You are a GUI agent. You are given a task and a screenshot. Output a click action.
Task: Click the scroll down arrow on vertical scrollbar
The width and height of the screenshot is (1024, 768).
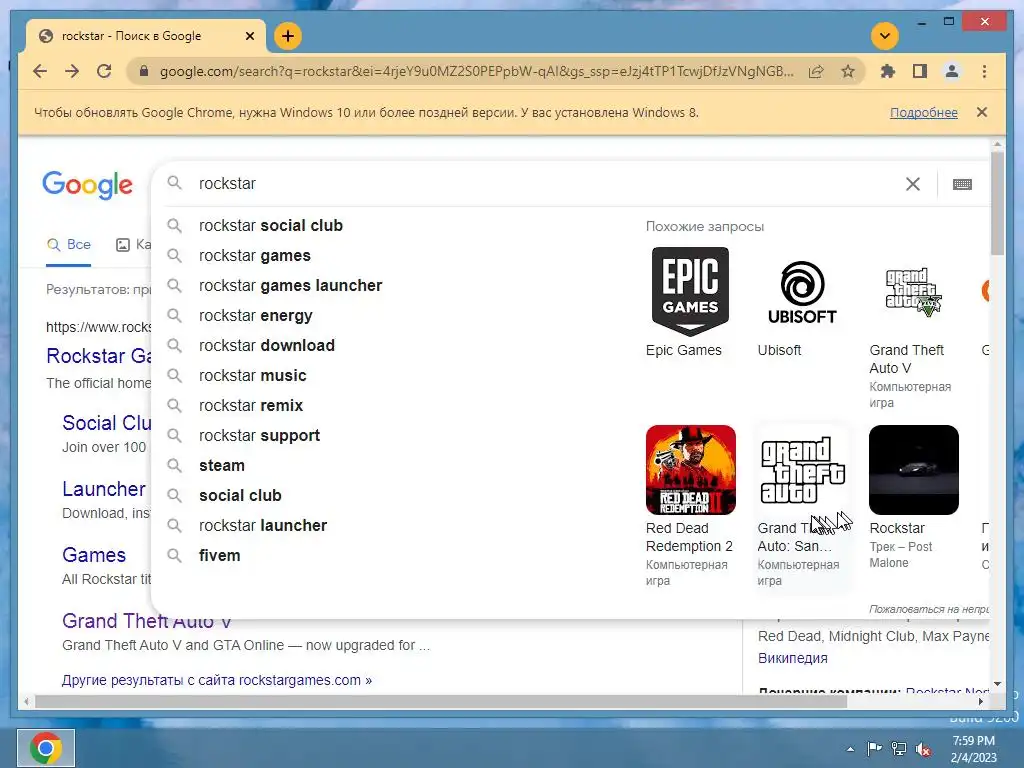click(997, 684)
